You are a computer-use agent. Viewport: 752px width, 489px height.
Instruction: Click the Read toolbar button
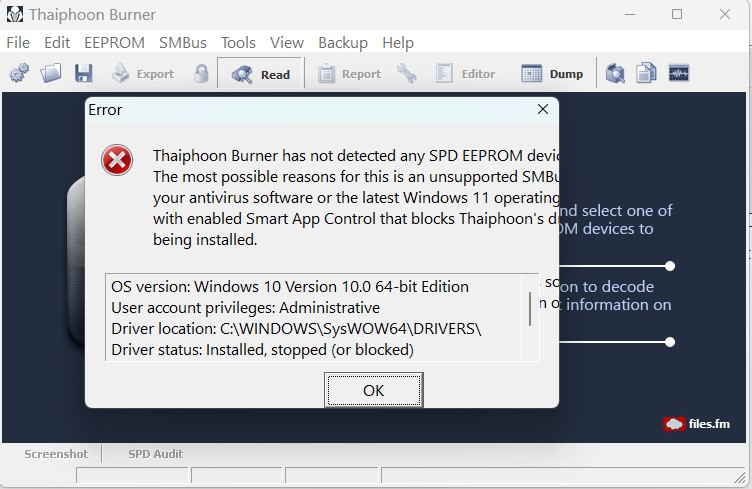coord(260,74)
